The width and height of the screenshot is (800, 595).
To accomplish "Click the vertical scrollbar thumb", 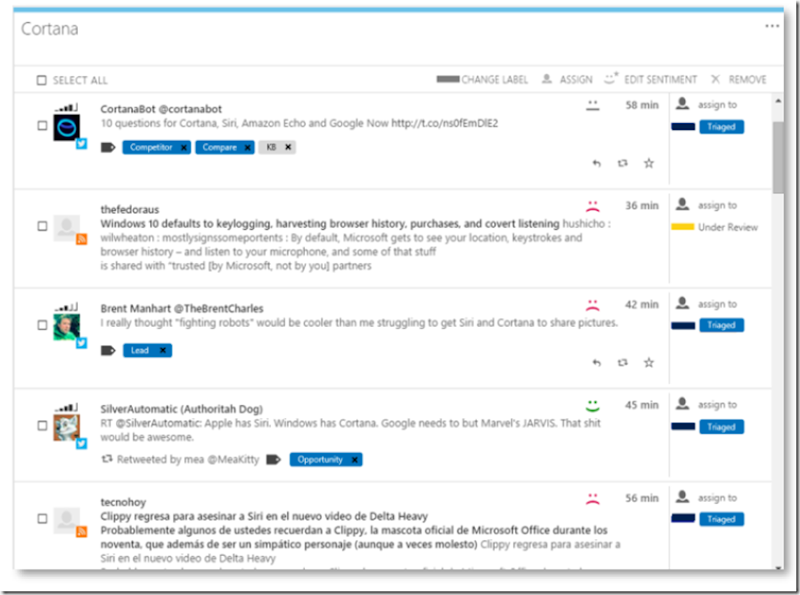I will point(778,157).
